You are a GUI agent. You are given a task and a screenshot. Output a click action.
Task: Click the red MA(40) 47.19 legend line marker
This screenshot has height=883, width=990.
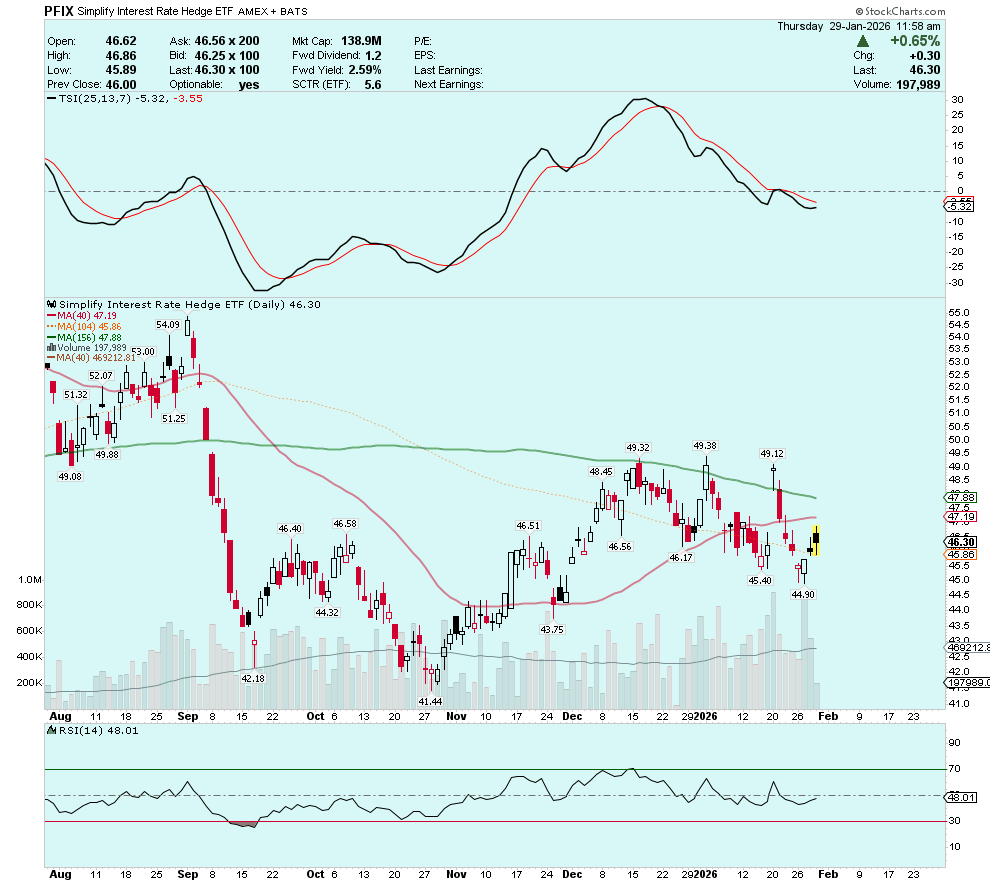coord(51,316)
